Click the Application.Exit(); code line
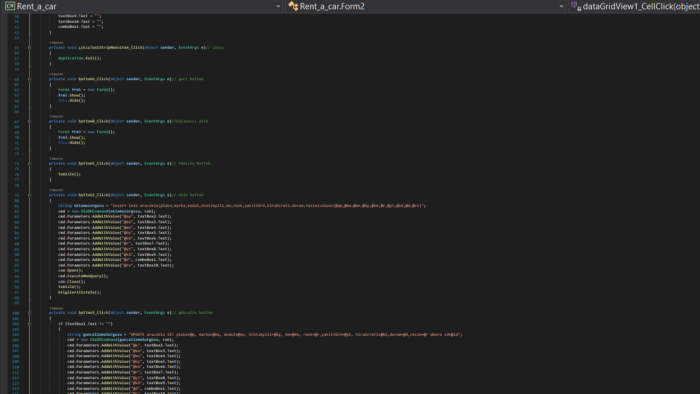The height and width of the screenshot is (394, 700). click(79, 58)
